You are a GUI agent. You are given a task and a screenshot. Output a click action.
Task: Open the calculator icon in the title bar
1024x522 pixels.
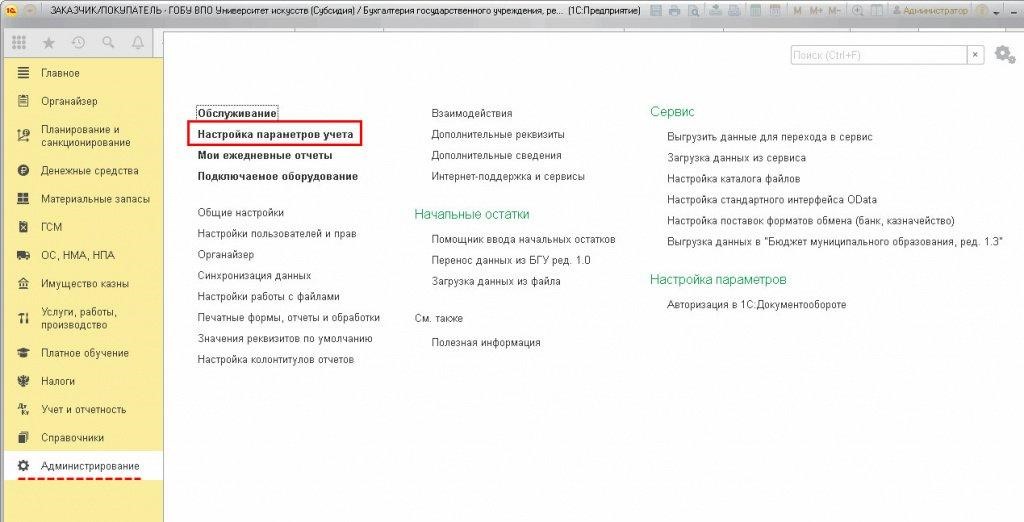click(x=756, y=10)
